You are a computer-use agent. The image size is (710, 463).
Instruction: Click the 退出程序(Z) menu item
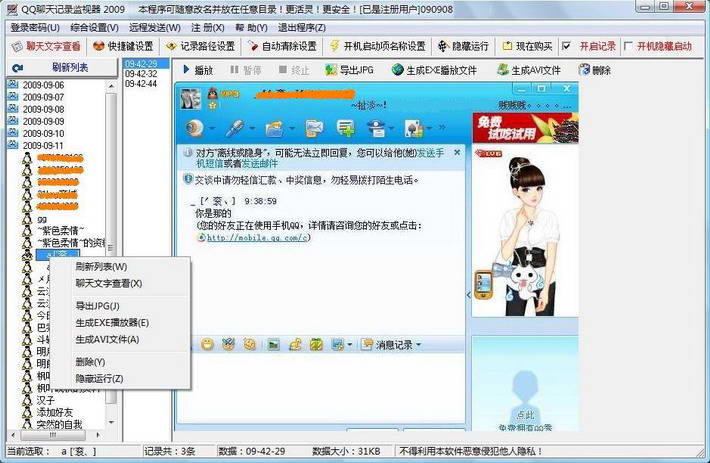[x=302, y=28]
